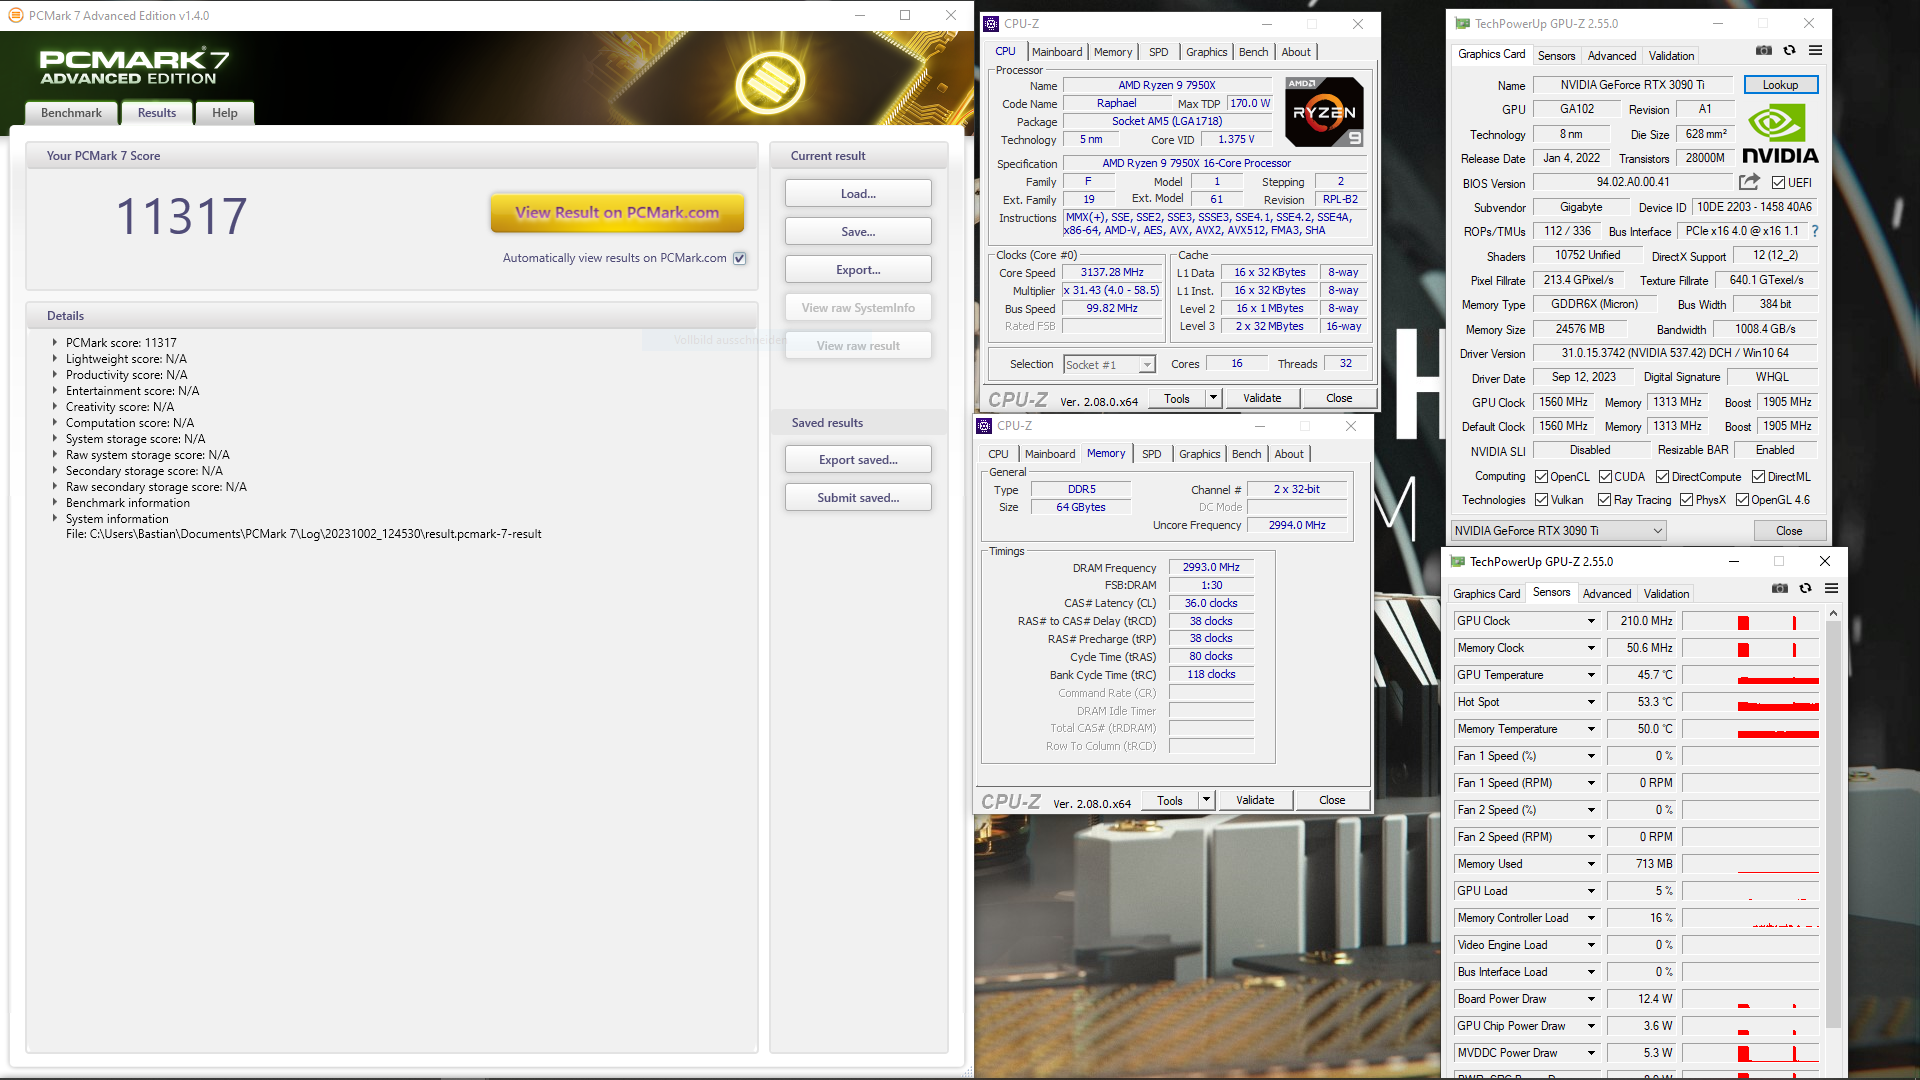Expand the Lightweight score tree item
This screenshot has width=1920, height=1080.
point(55,358)
